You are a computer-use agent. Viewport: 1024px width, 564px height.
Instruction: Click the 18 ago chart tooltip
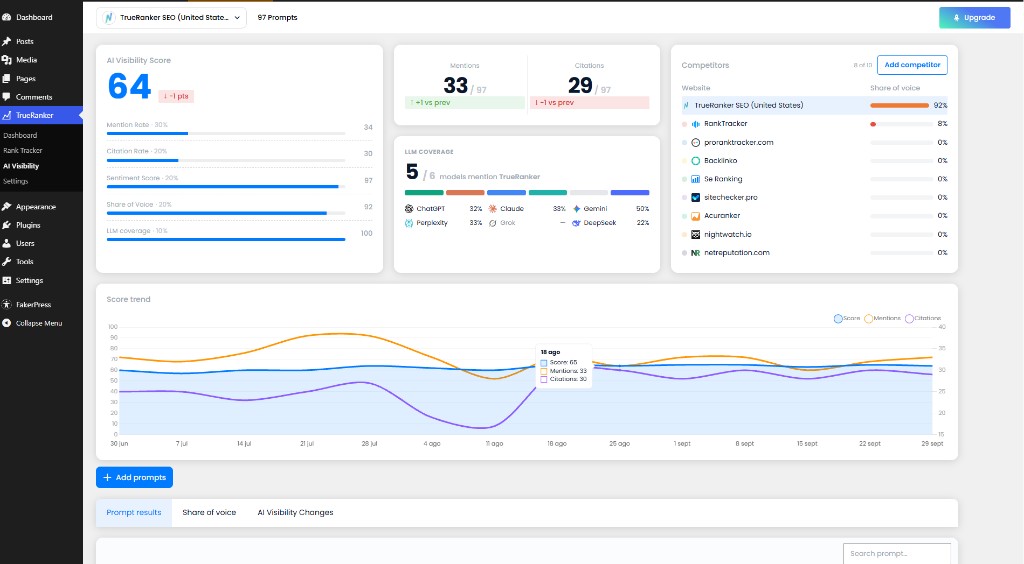coord(564,366)
